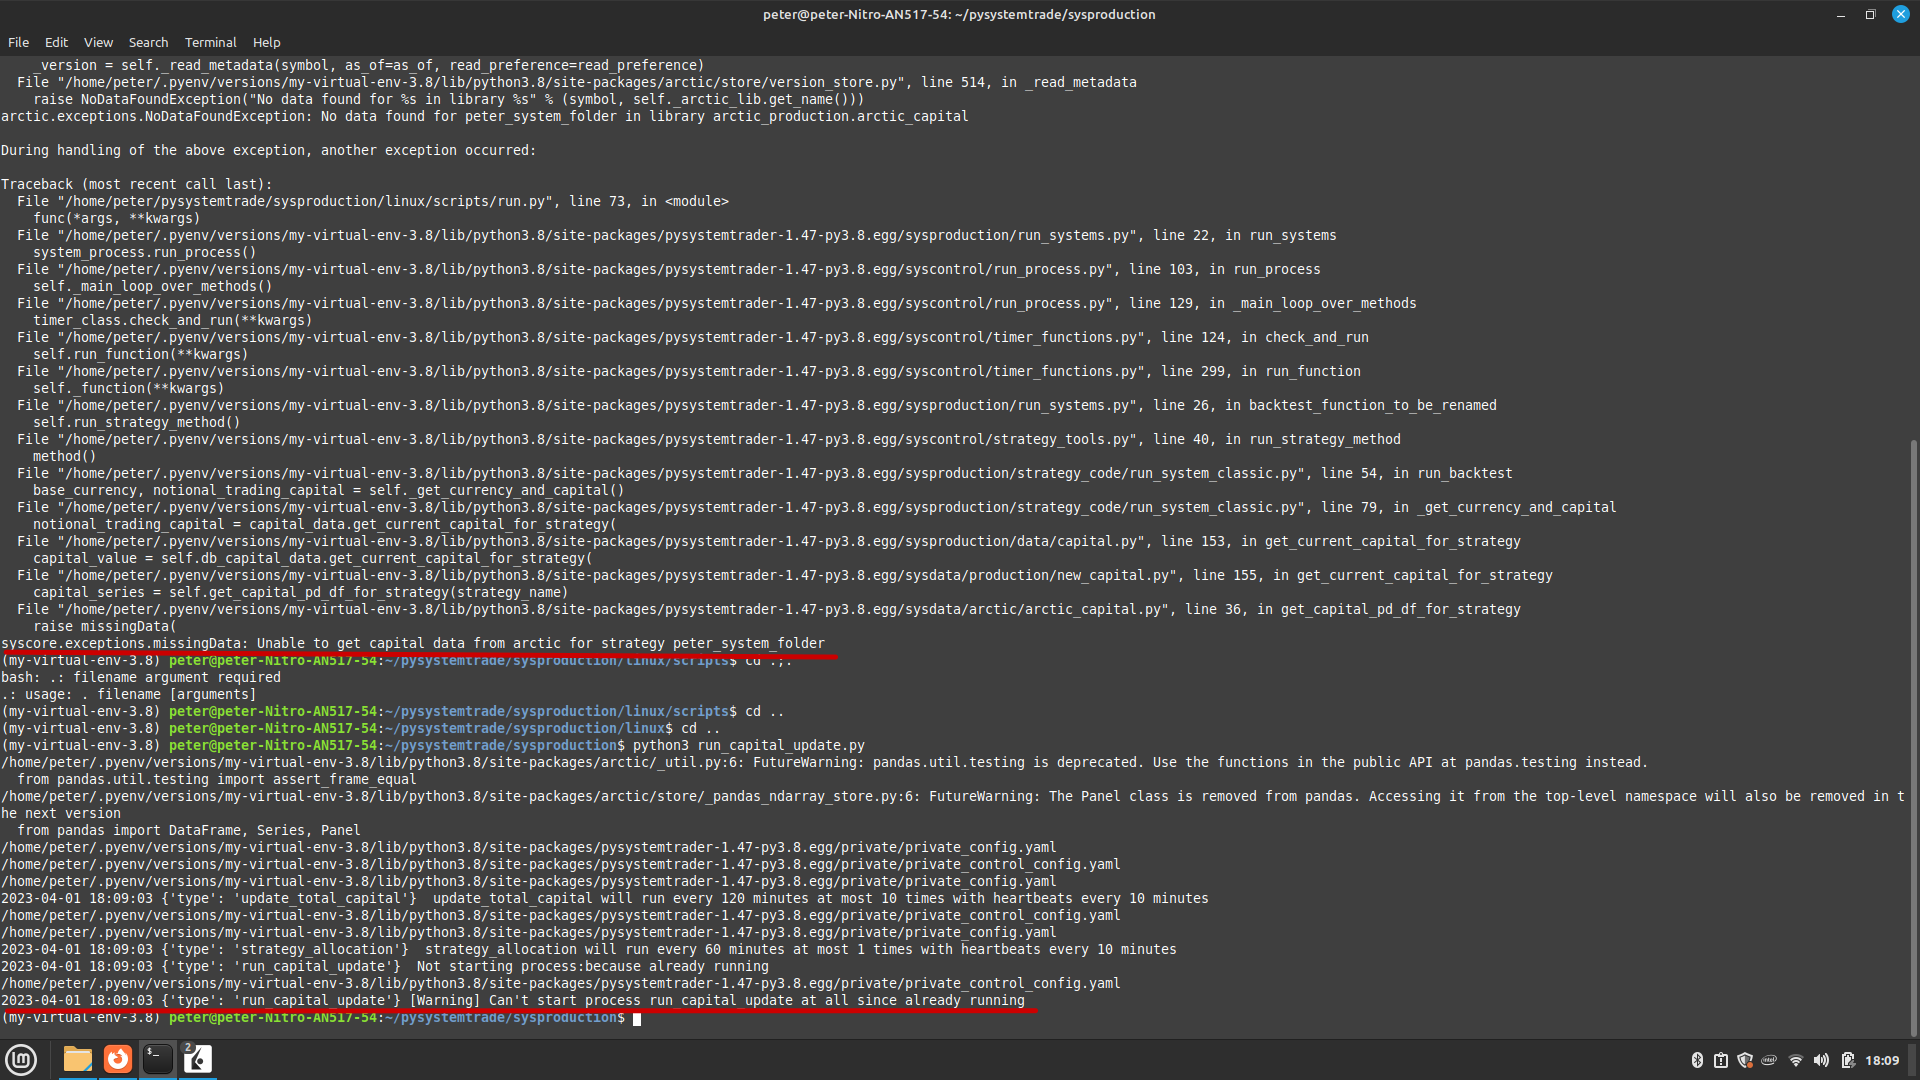Open the Help menu
This screenshot has width=1920, height=1080.
click(x=266, y=42)
